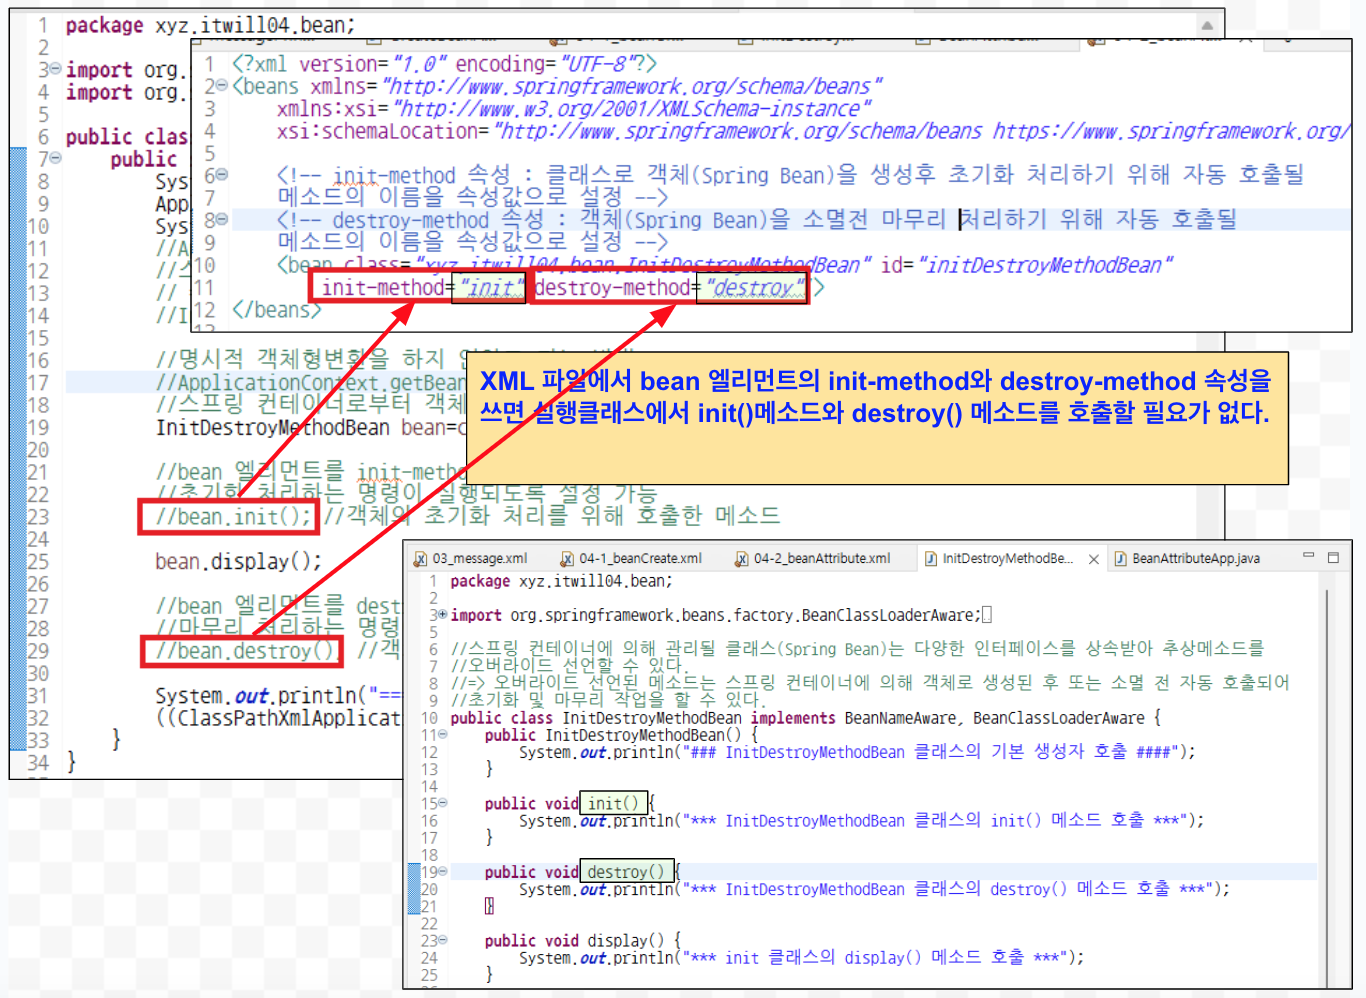Click the println with 'display() 메소드 호출' text
1366x998 pixels.
click(x=801, y=958)
